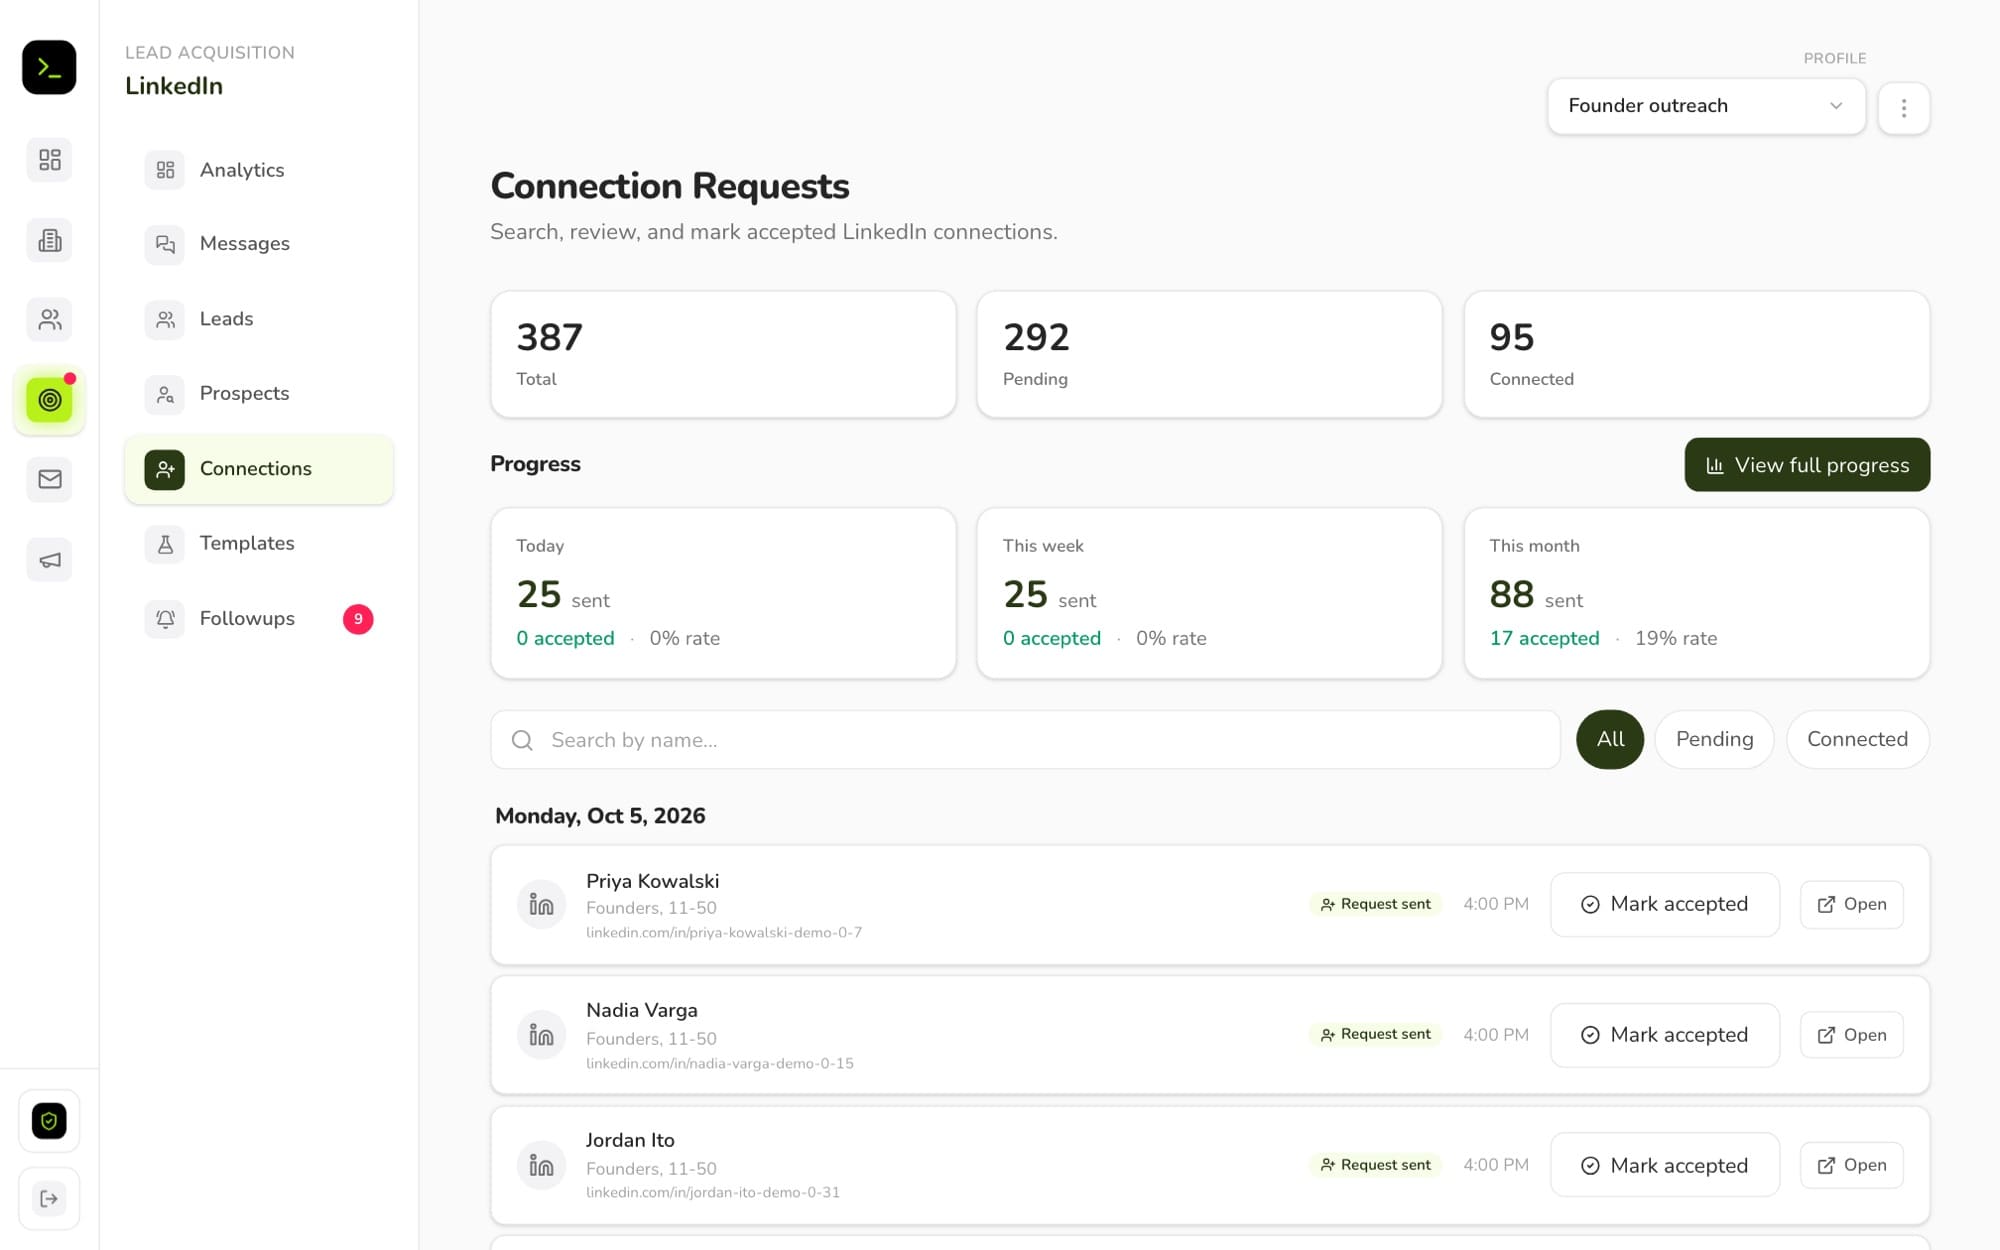Click linkedin.com/in/jordan-ito-demo-0-31 URL text
The image size is (2000, 1250).
click(x=712, y=1193)
